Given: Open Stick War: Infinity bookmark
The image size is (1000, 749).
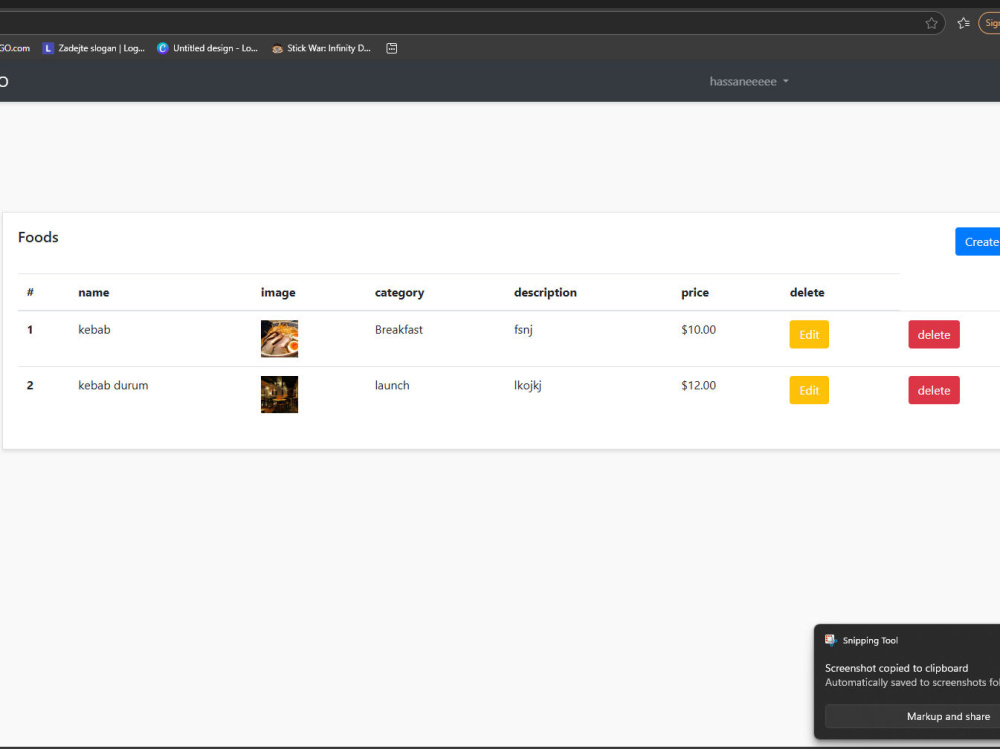Looking at the screenshot, I should (x=321, y=48).
